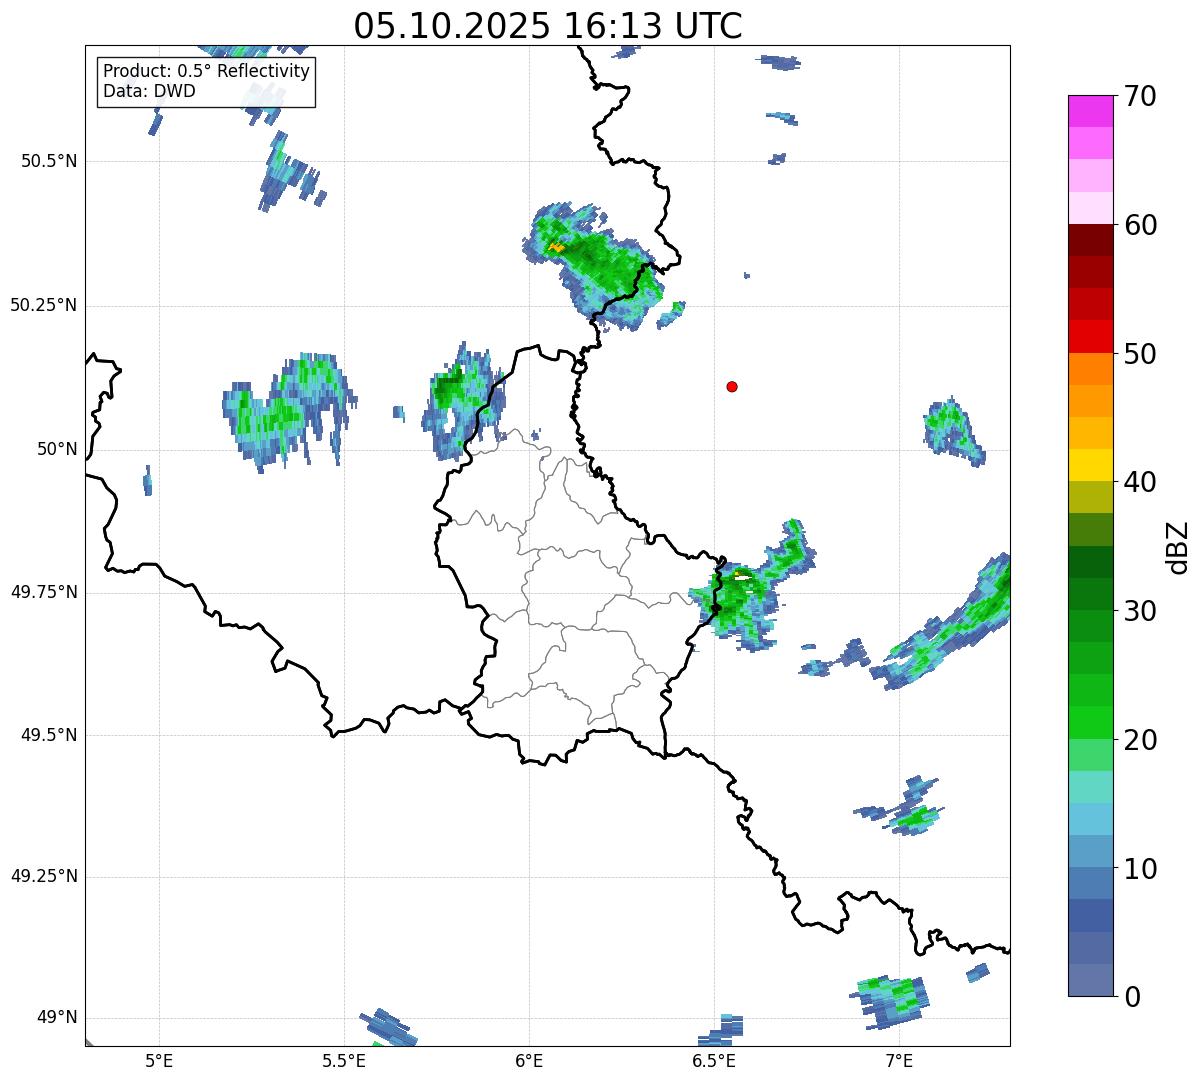Click the 49.5°N latitude label

pyautogui.click(x=49, y=735)
